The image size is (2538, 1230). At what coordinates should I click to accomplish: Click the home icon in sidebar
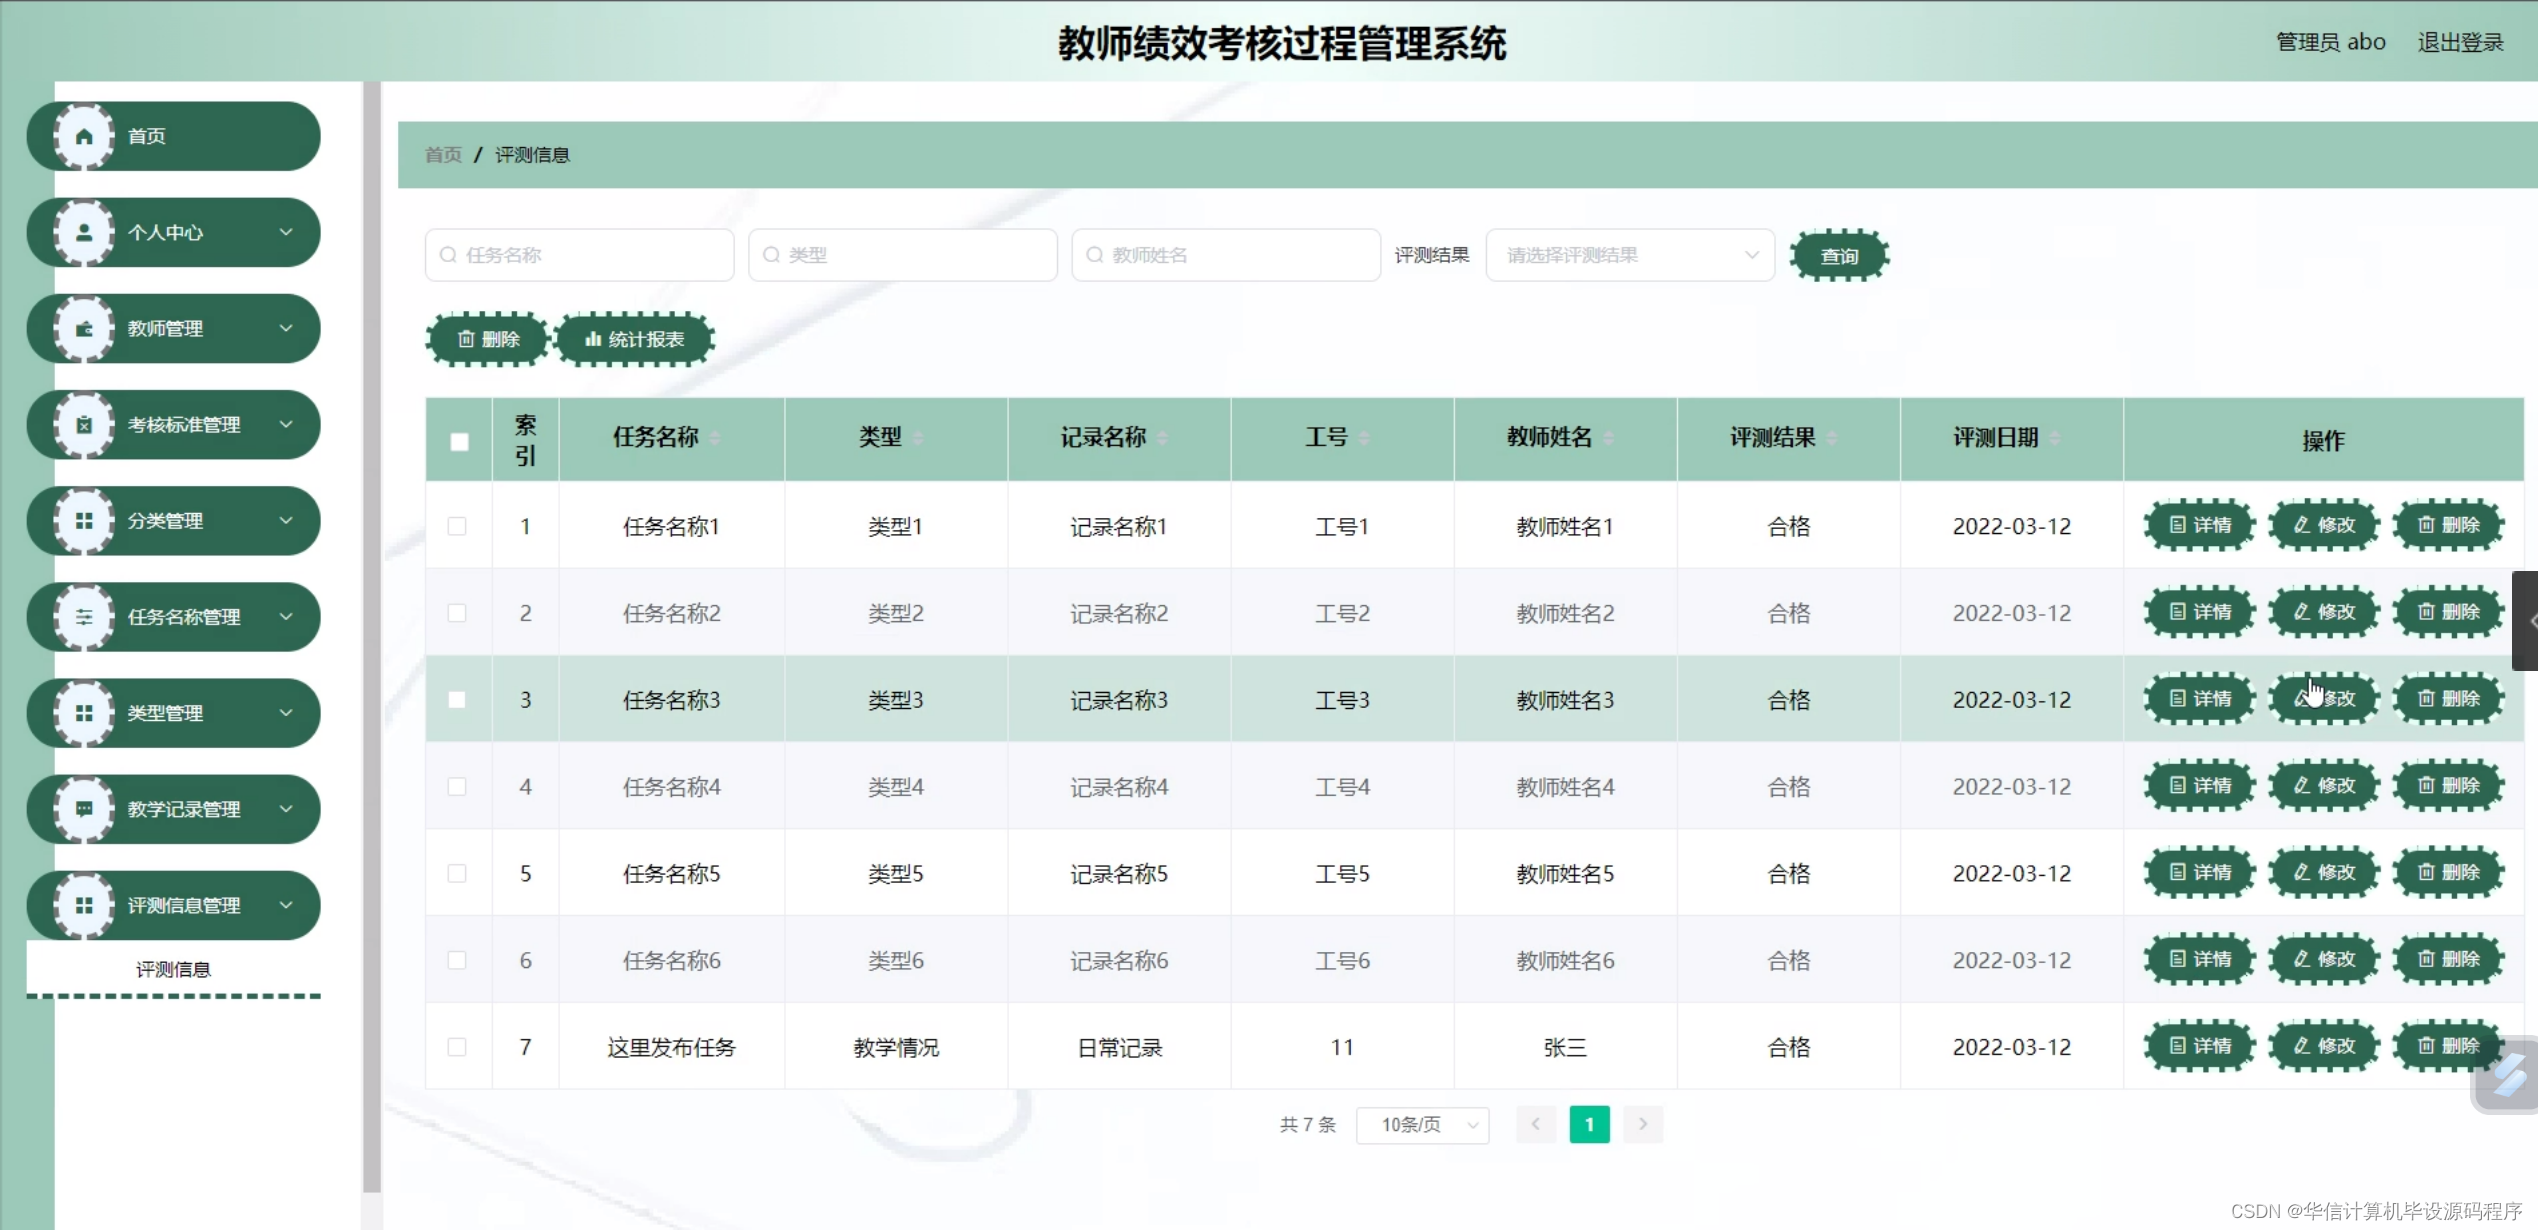[84, 136]
